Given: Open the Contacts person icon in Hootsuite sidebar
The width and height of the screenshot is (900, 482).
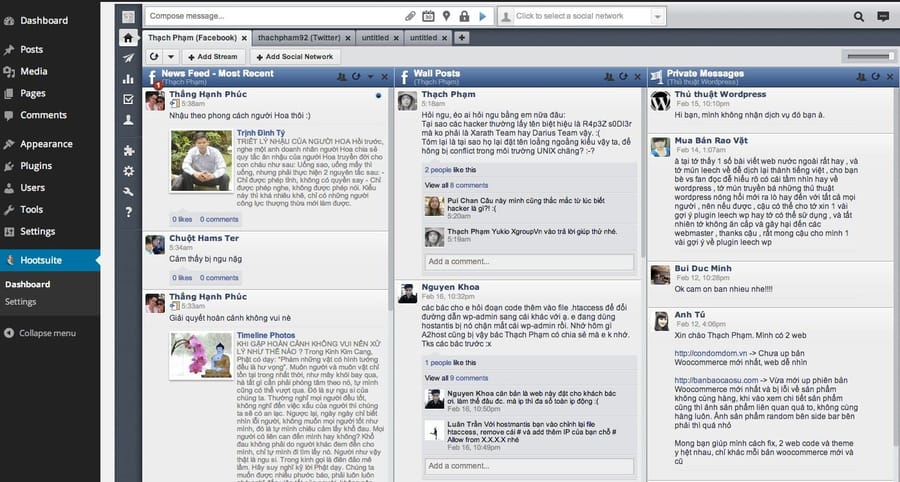Looking at the screenshot, I should tap(128, 120).
